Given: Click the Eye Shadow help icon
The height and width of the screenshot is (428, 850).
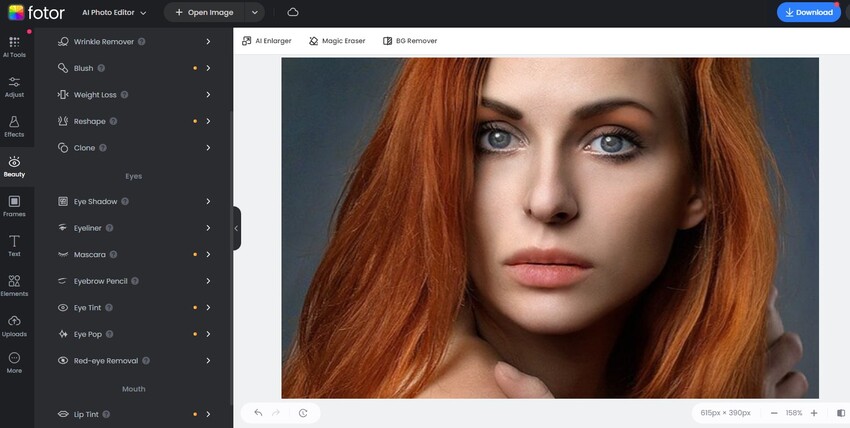Looking at the screenshot, I should coord(125,202).
